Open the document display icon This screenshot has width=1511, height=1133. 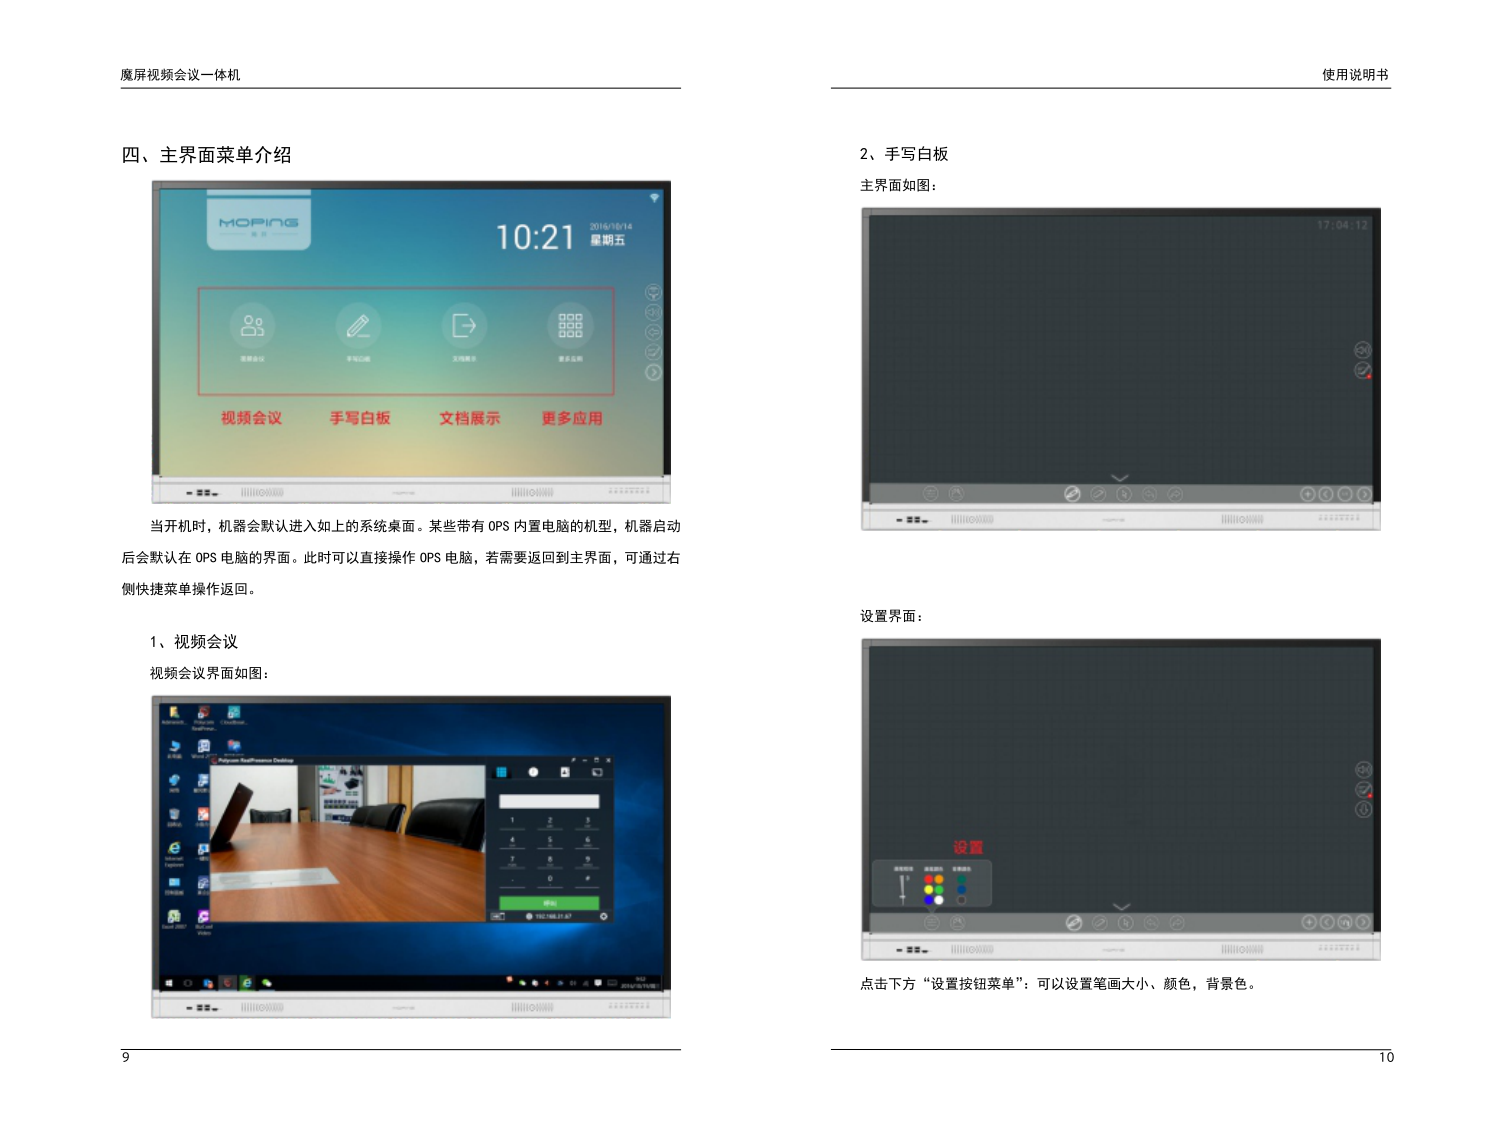(x=464, y=326)
